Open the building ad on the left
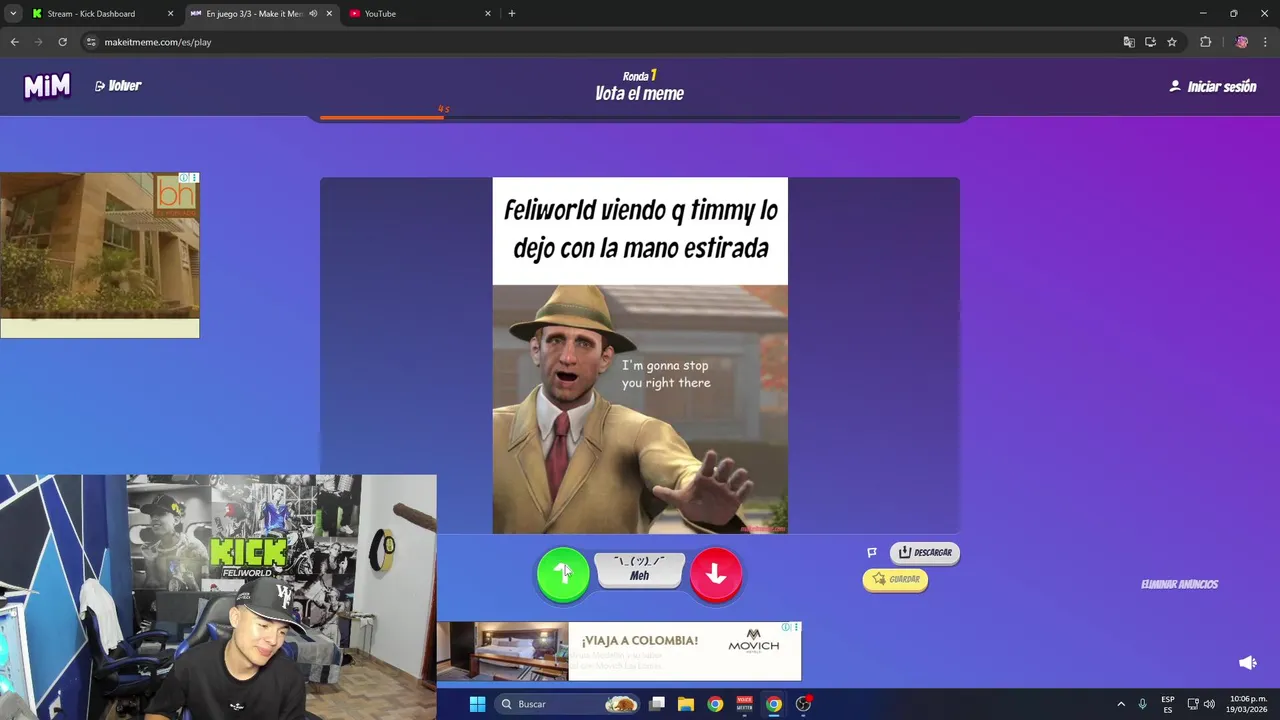The width and height of the screenshot is (1280, 720). coord(100,255)
